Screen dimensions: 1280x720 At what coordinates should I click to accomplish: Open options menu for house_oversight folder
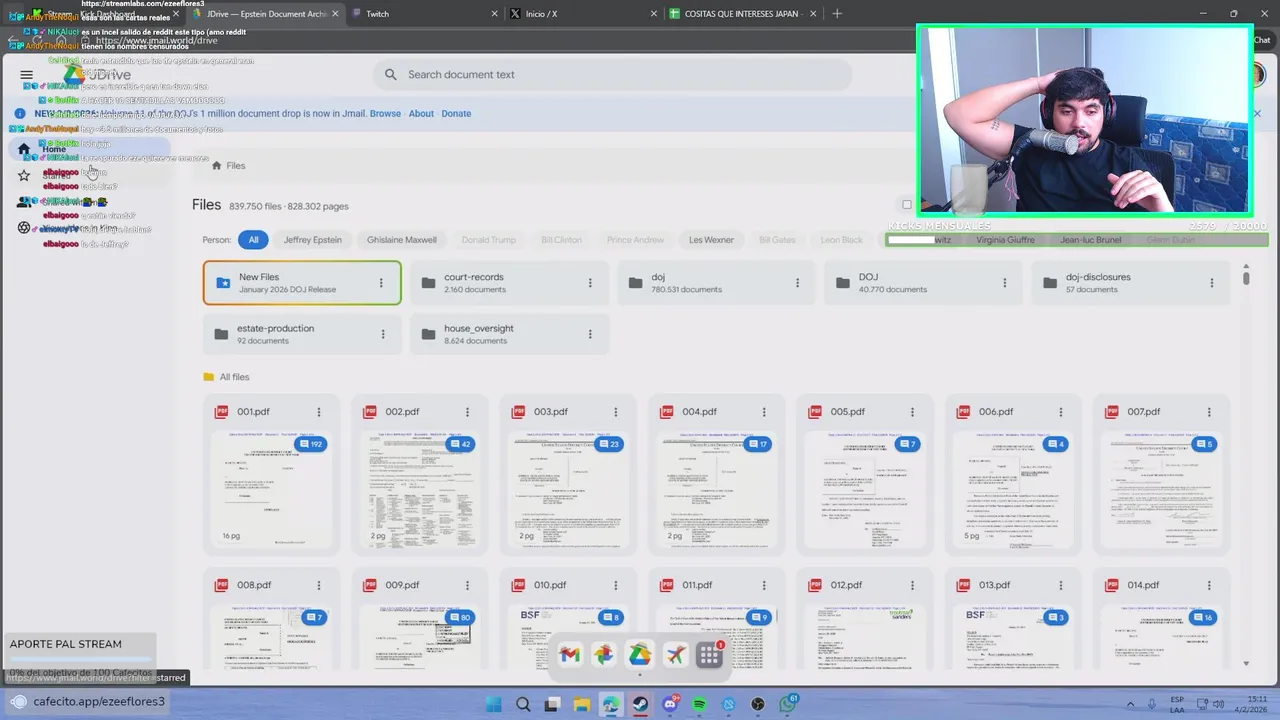click(x=590, y=334)
